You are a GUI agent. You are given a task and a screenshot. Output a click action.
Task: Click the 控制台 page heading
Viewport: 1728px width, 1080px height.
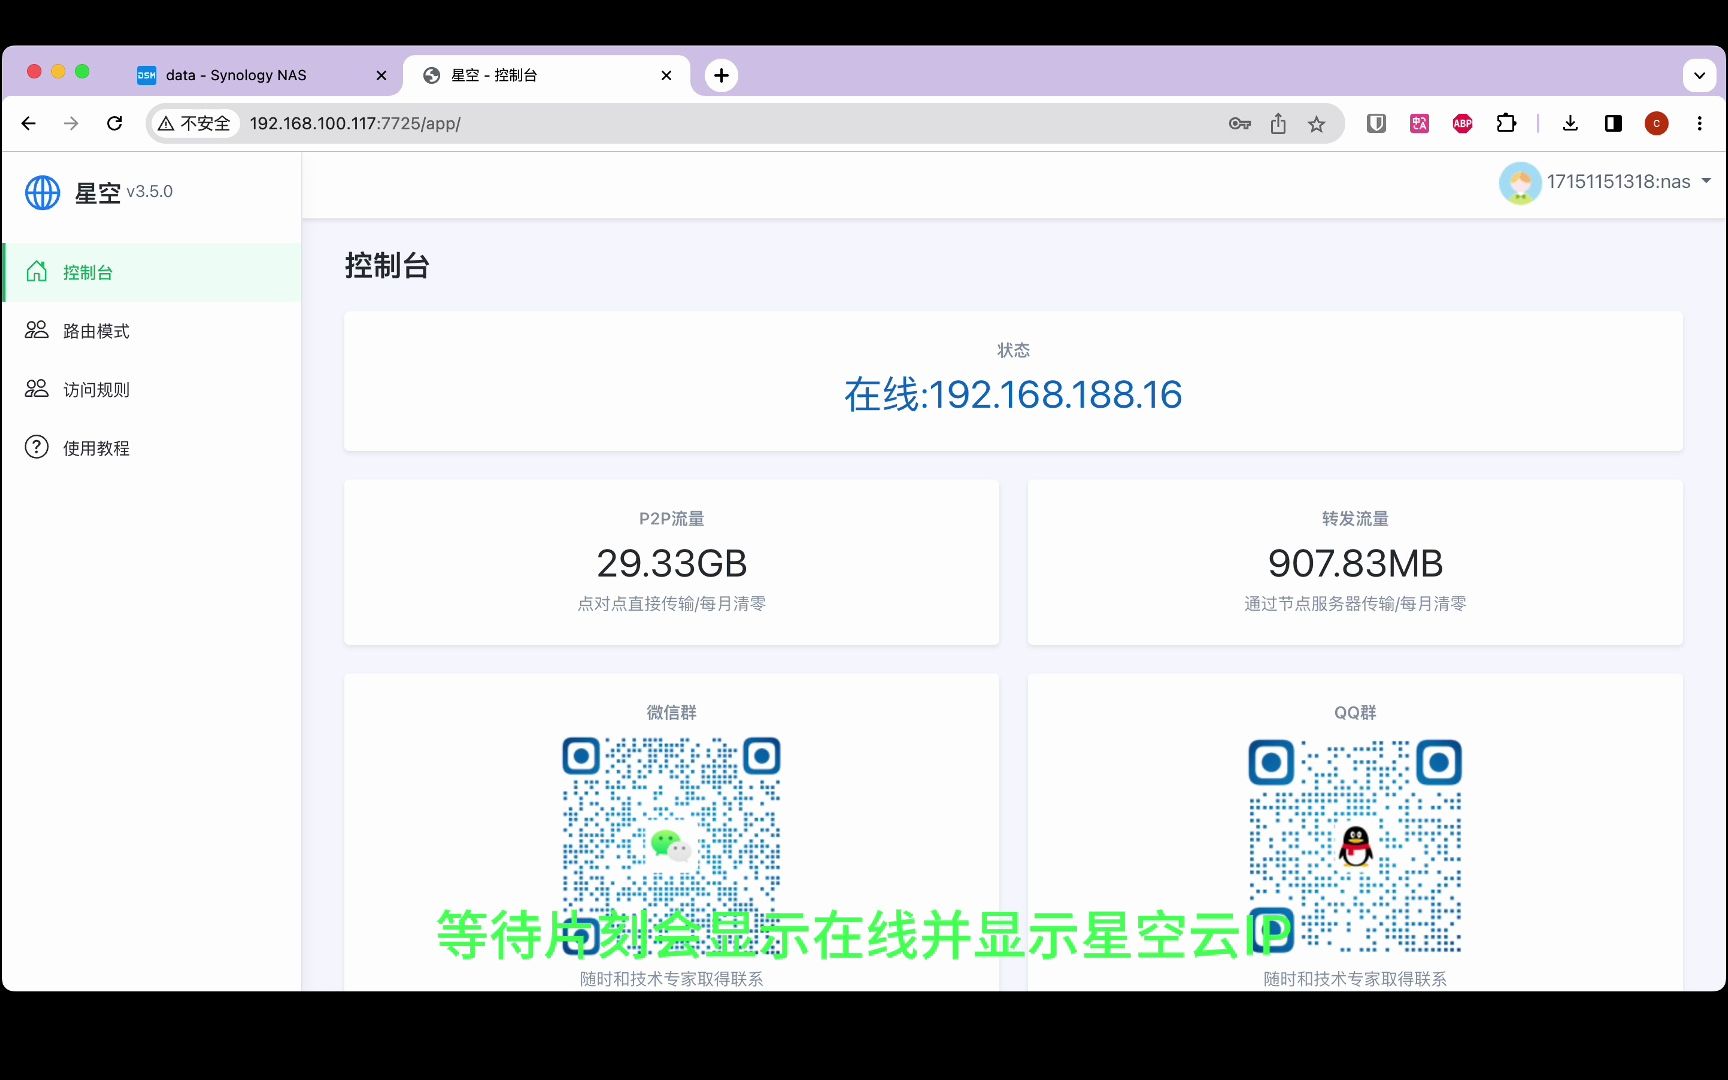[x=387, y=266]
